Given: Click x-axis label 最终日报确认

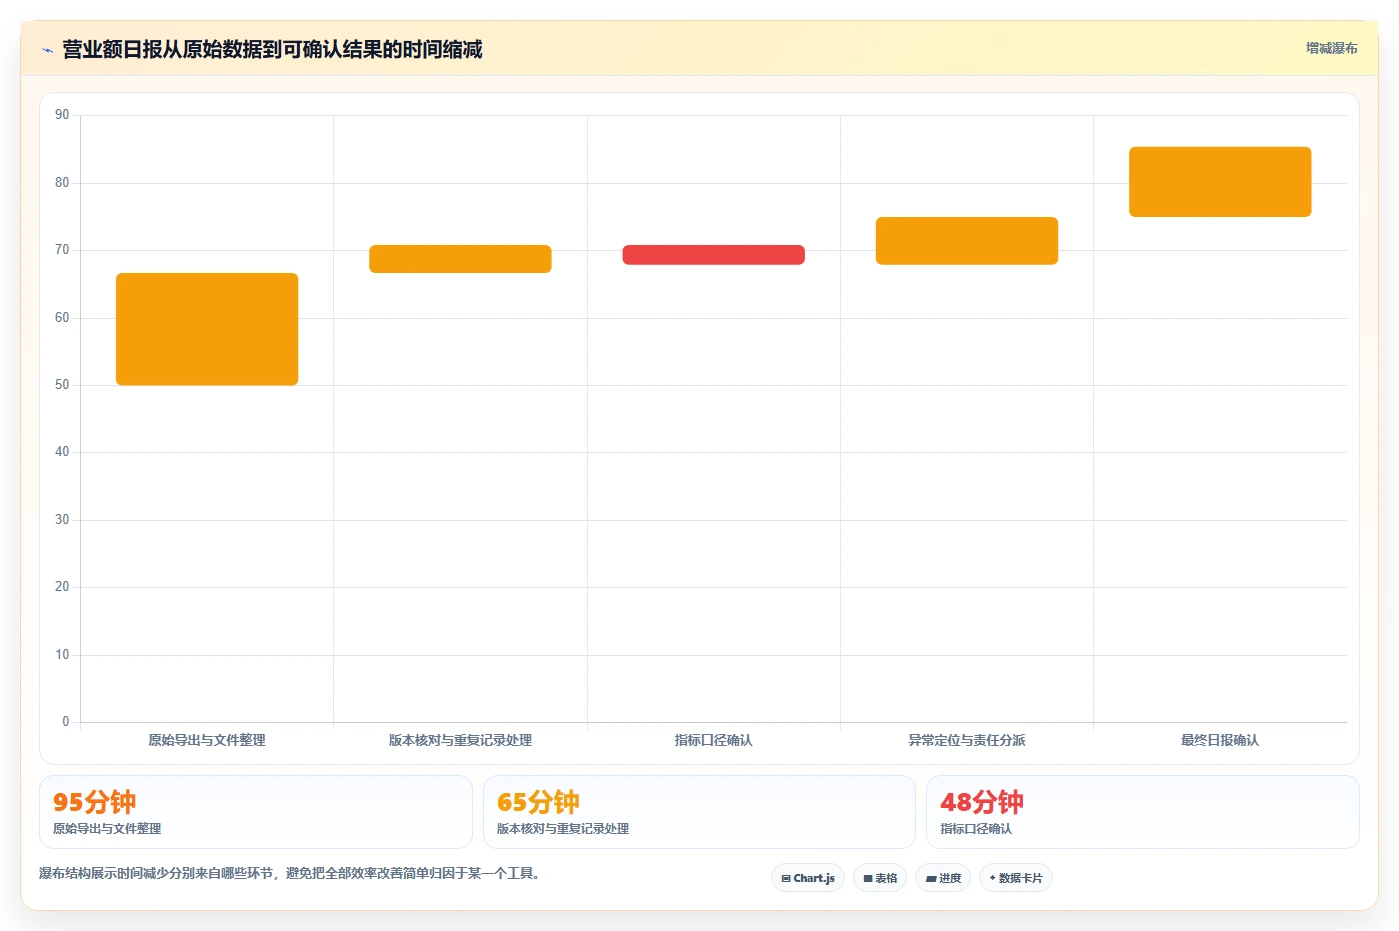Looking at the screenshot, I should [1220, 740].
